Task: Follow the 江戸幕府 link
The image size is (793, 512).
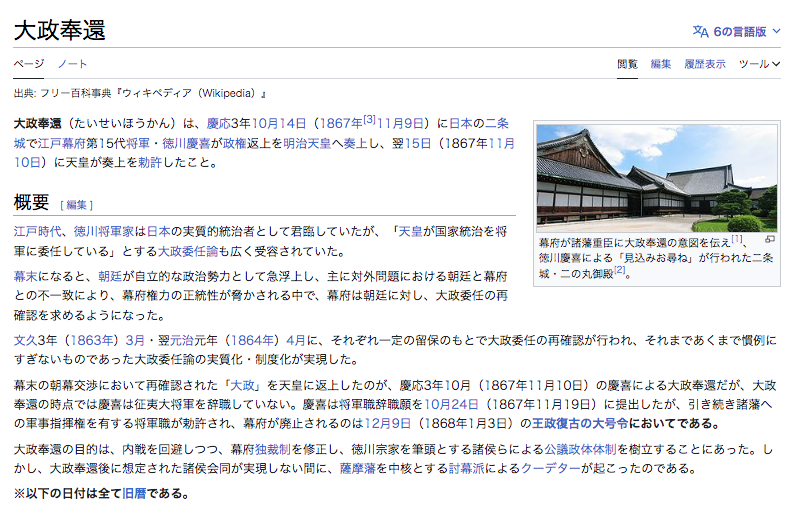Action: pos(62,144)
